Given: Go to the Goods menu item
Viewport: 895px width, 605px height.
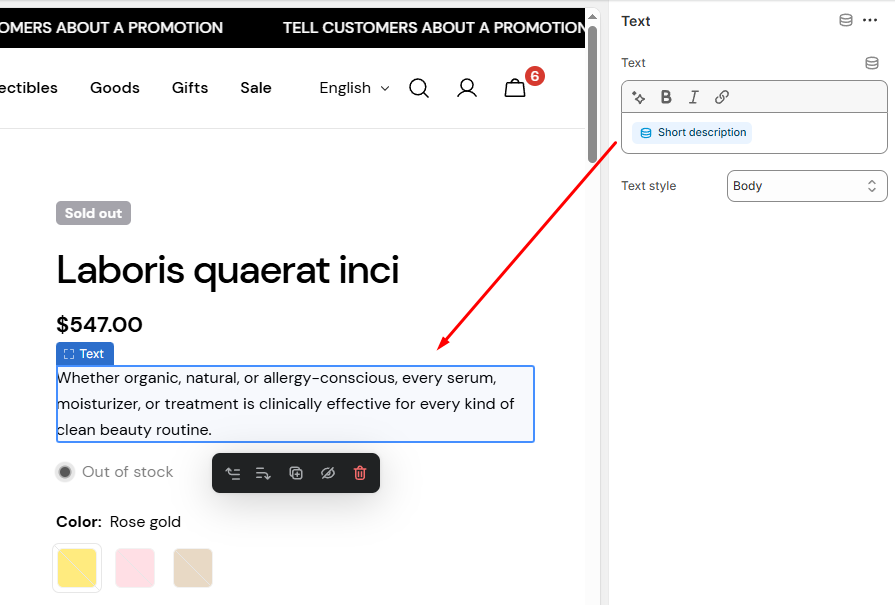Looking at the screenshot, I should 115,88.
